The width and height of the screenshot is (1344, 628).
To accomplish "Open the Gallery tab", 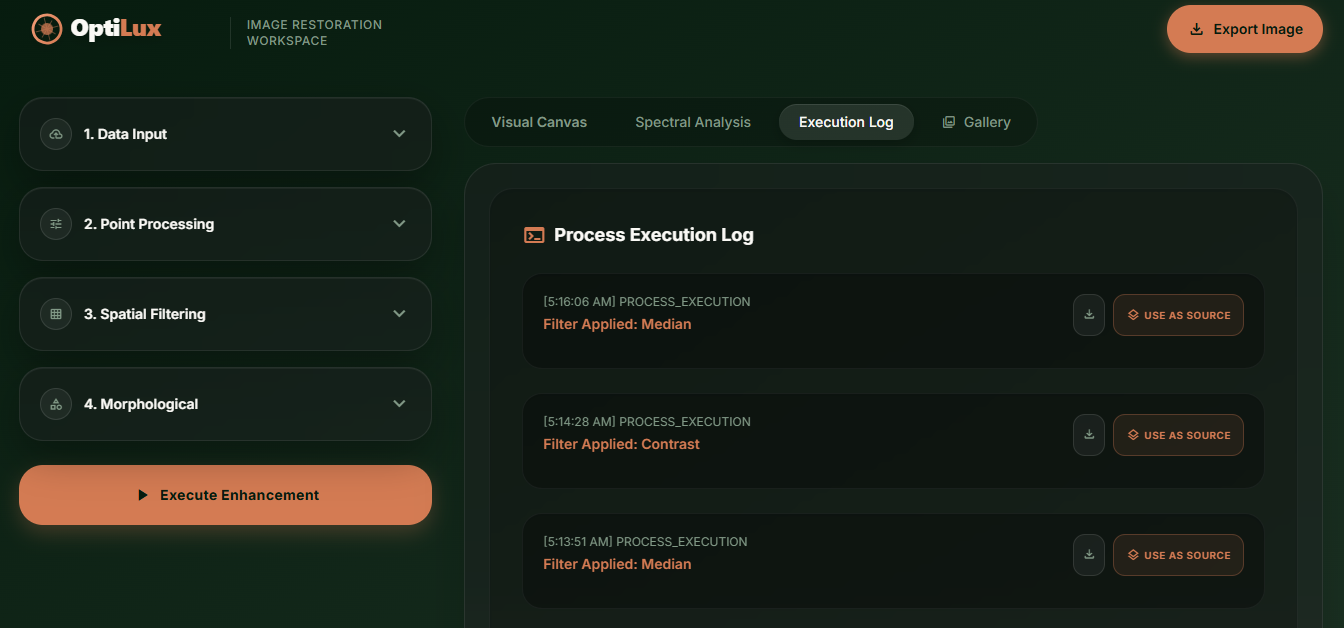I will click(976, 122).
